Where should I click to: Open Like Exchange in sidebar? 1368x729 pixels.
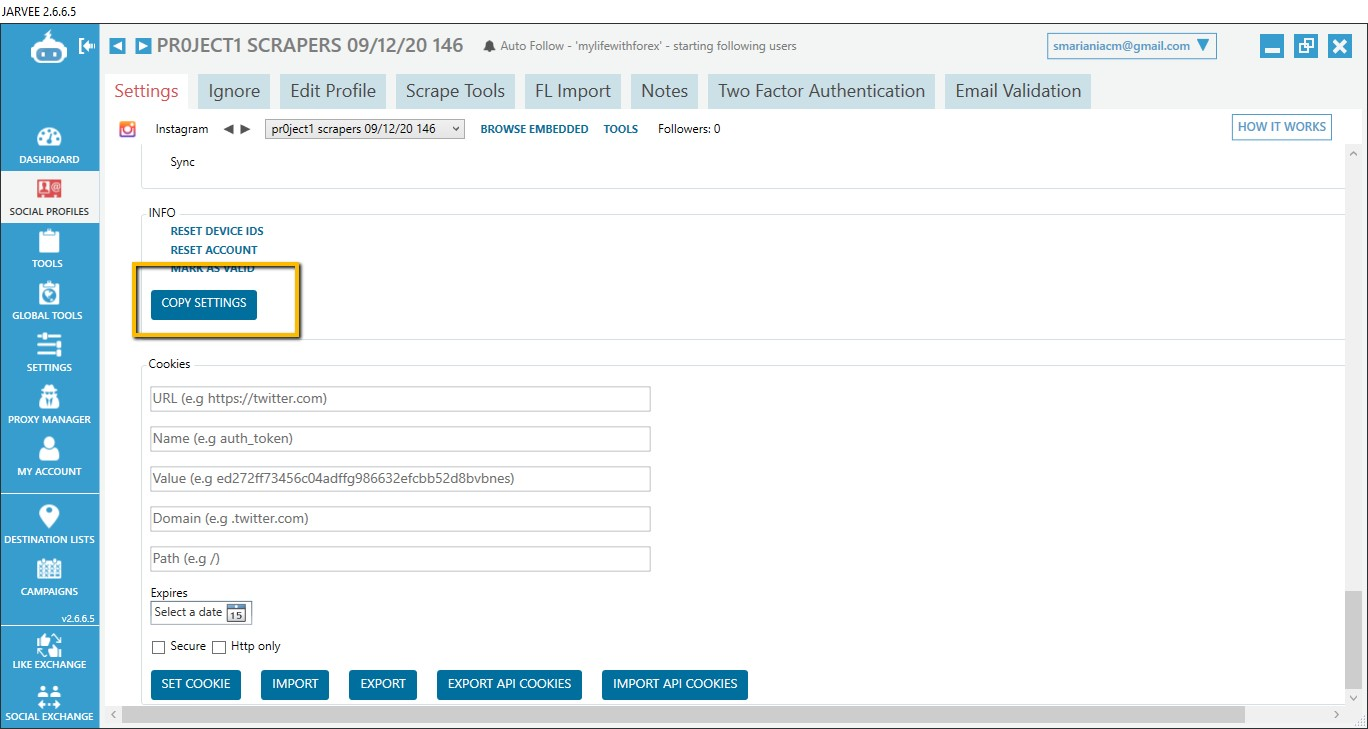point(49,651)
